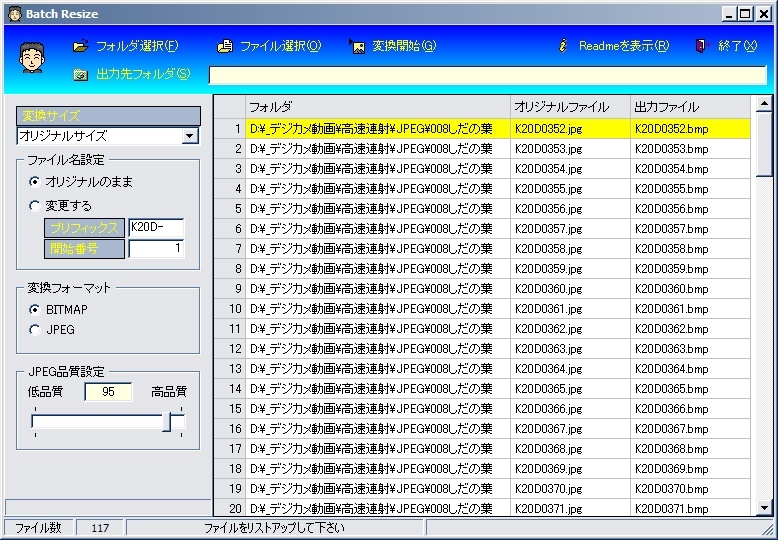
Task: Click the convert start picture icon
Action: pos(357,46)
